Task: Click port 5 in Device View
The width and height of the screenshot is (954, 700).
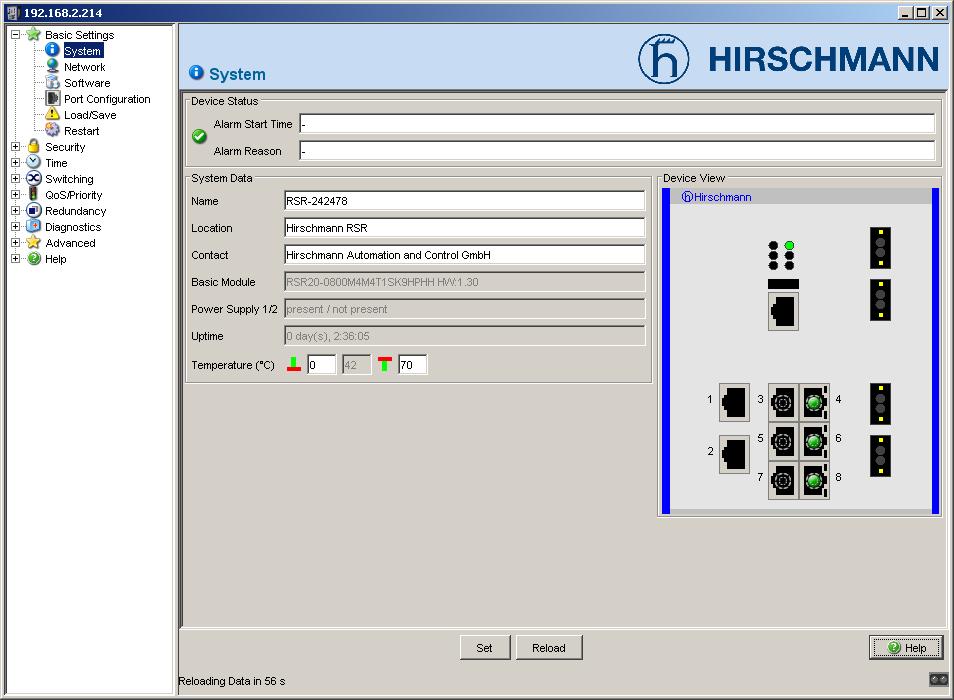Action: coord(783,441)
